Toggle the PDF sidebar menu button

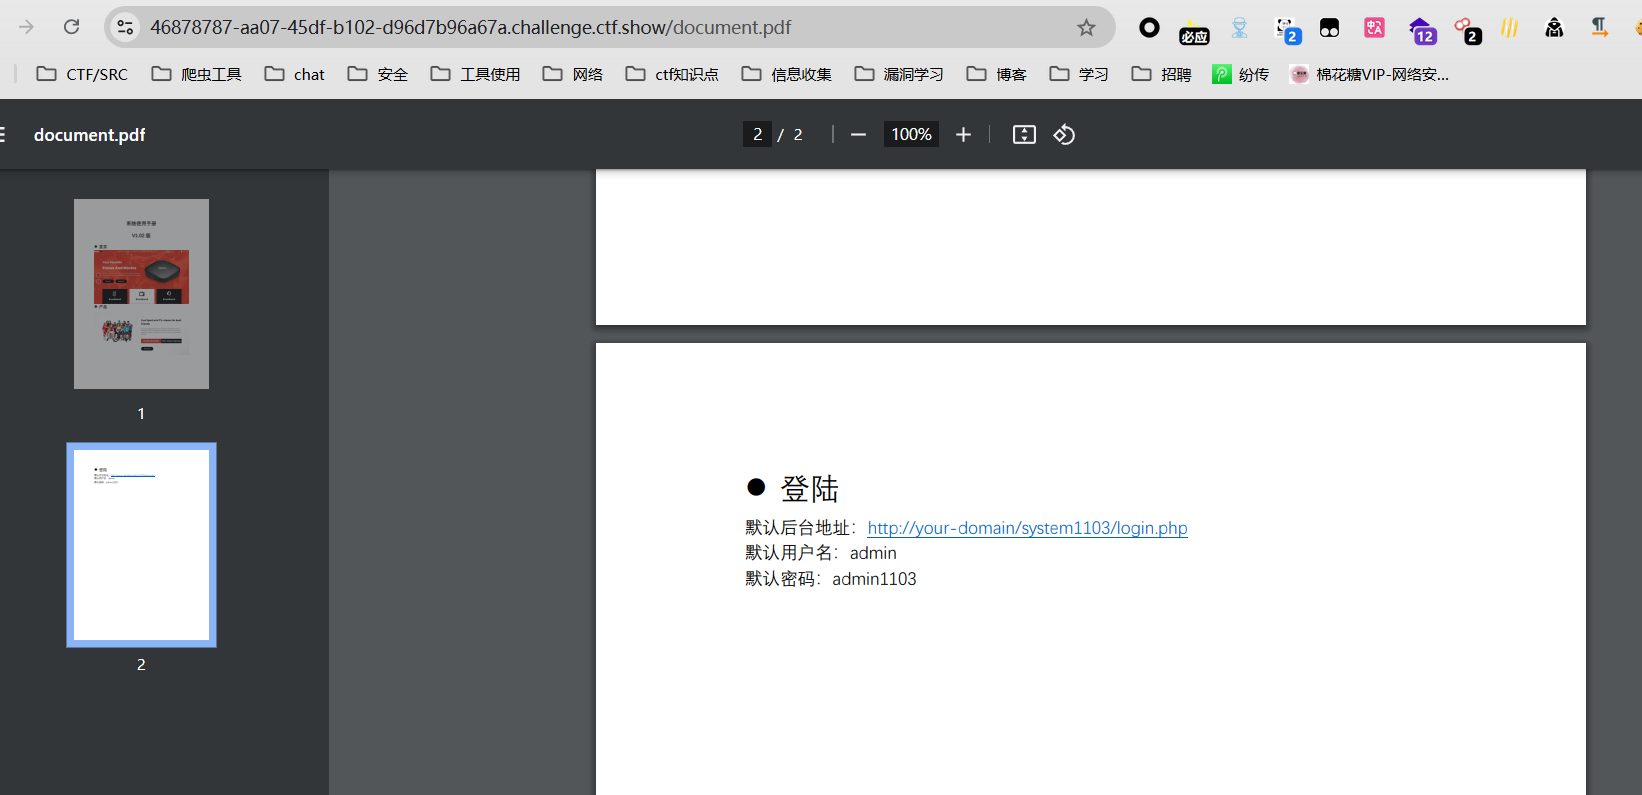tap(4, 134)
